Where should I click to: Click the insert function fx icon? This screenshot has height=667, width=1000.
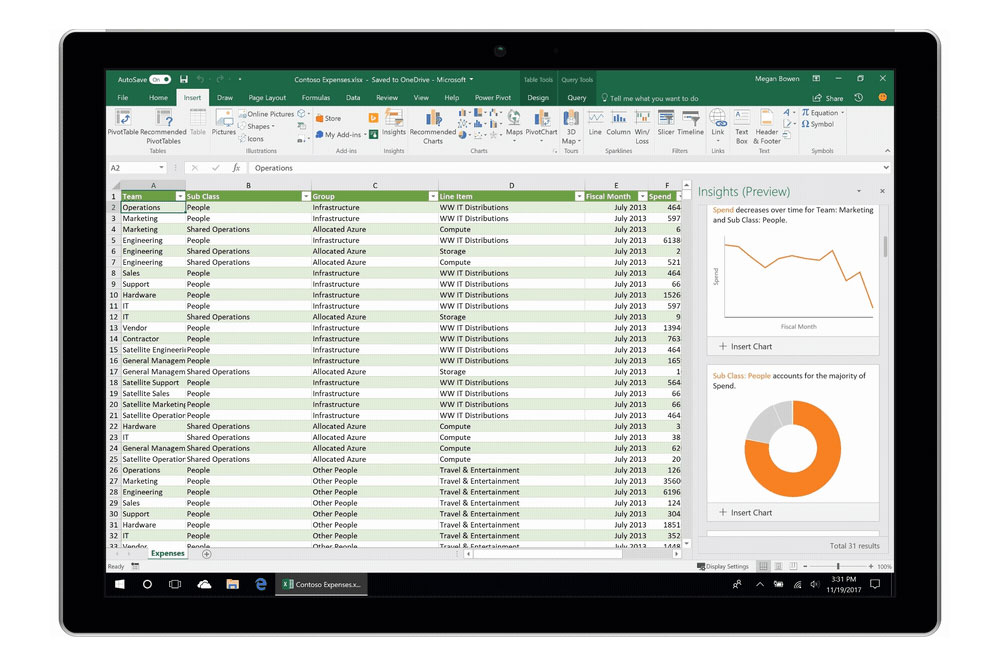point(236,168)
